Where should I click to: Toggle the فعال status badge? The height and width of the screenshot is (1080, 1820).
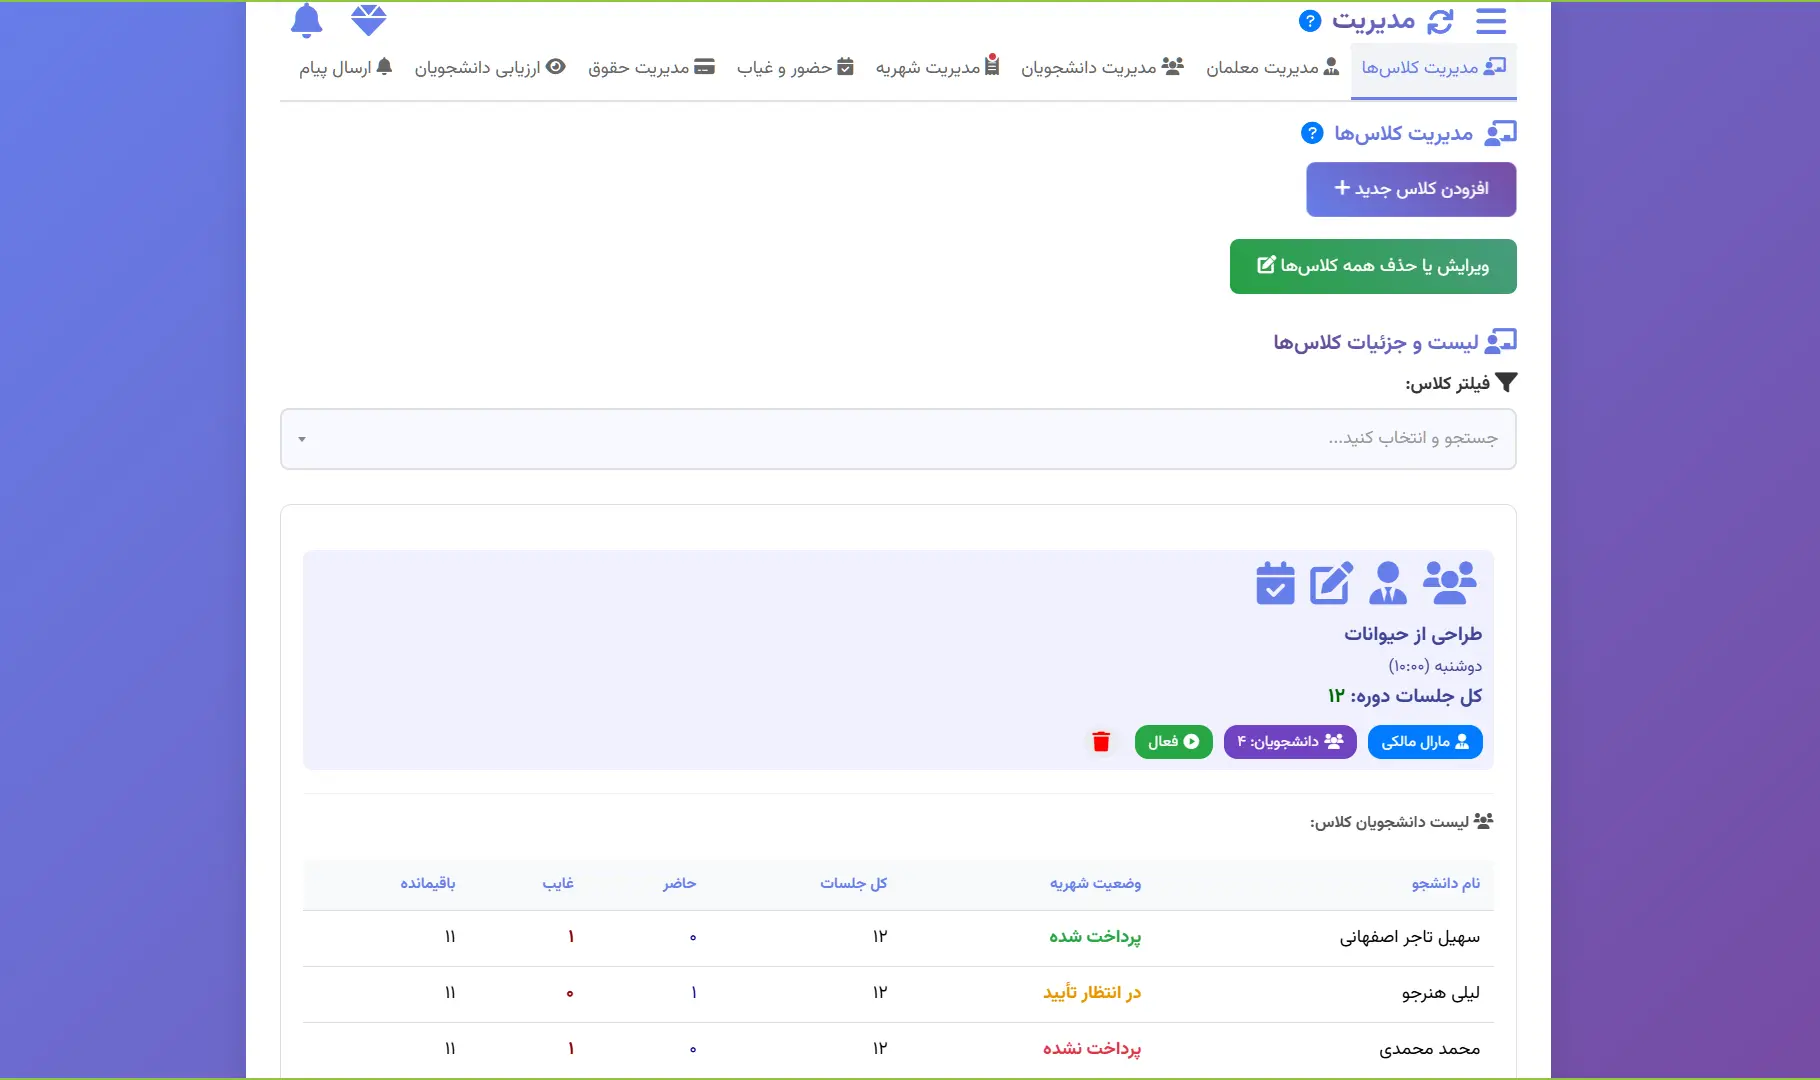[1173, 741]
